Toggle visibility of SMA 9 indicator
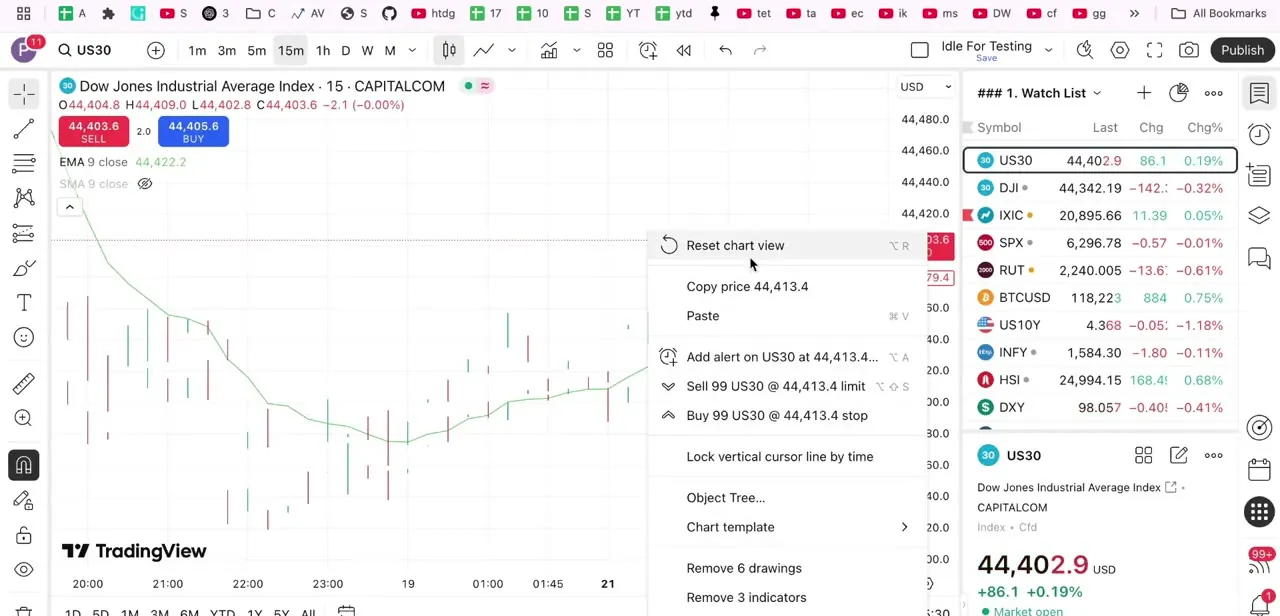This screenshot has width=1280, height=616. (x=145, y=184)
